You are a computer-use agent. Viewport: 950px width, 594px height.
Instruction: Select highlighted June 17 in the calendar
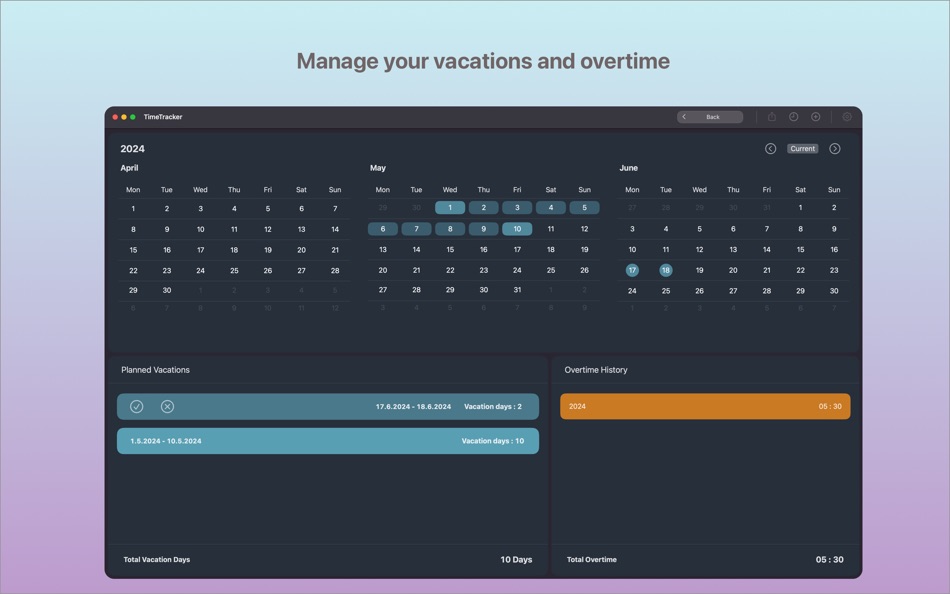pyautogui.click(x=632, y=270)
